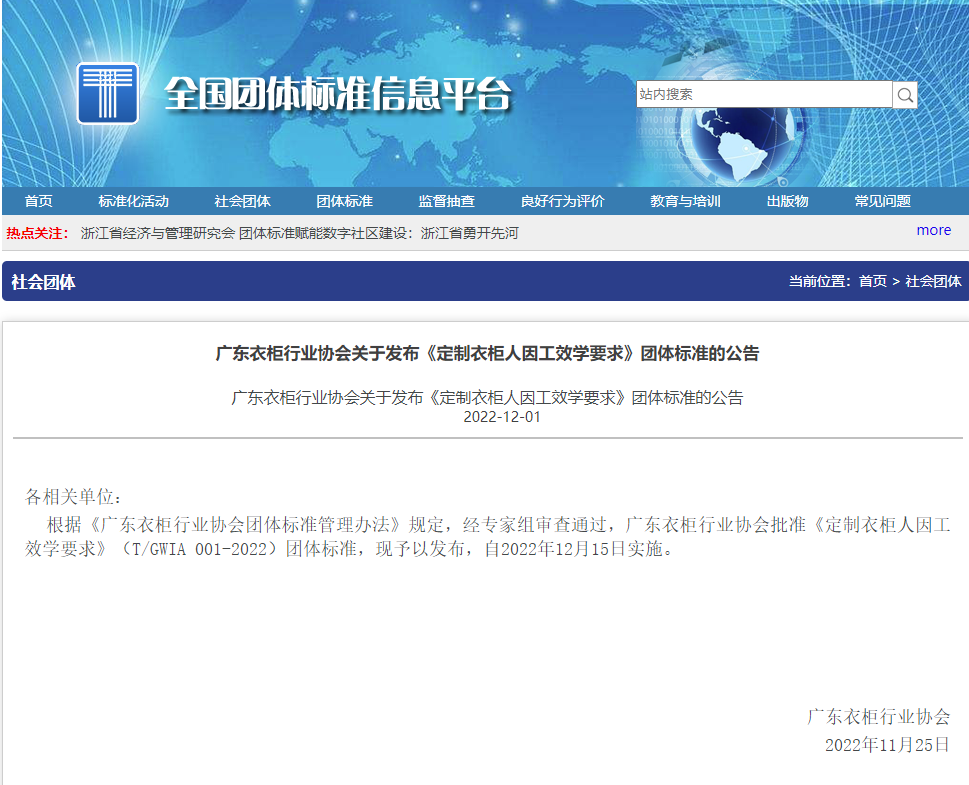
Task: Click the 社会团体 section heading
Action: (x=43, y=282)
